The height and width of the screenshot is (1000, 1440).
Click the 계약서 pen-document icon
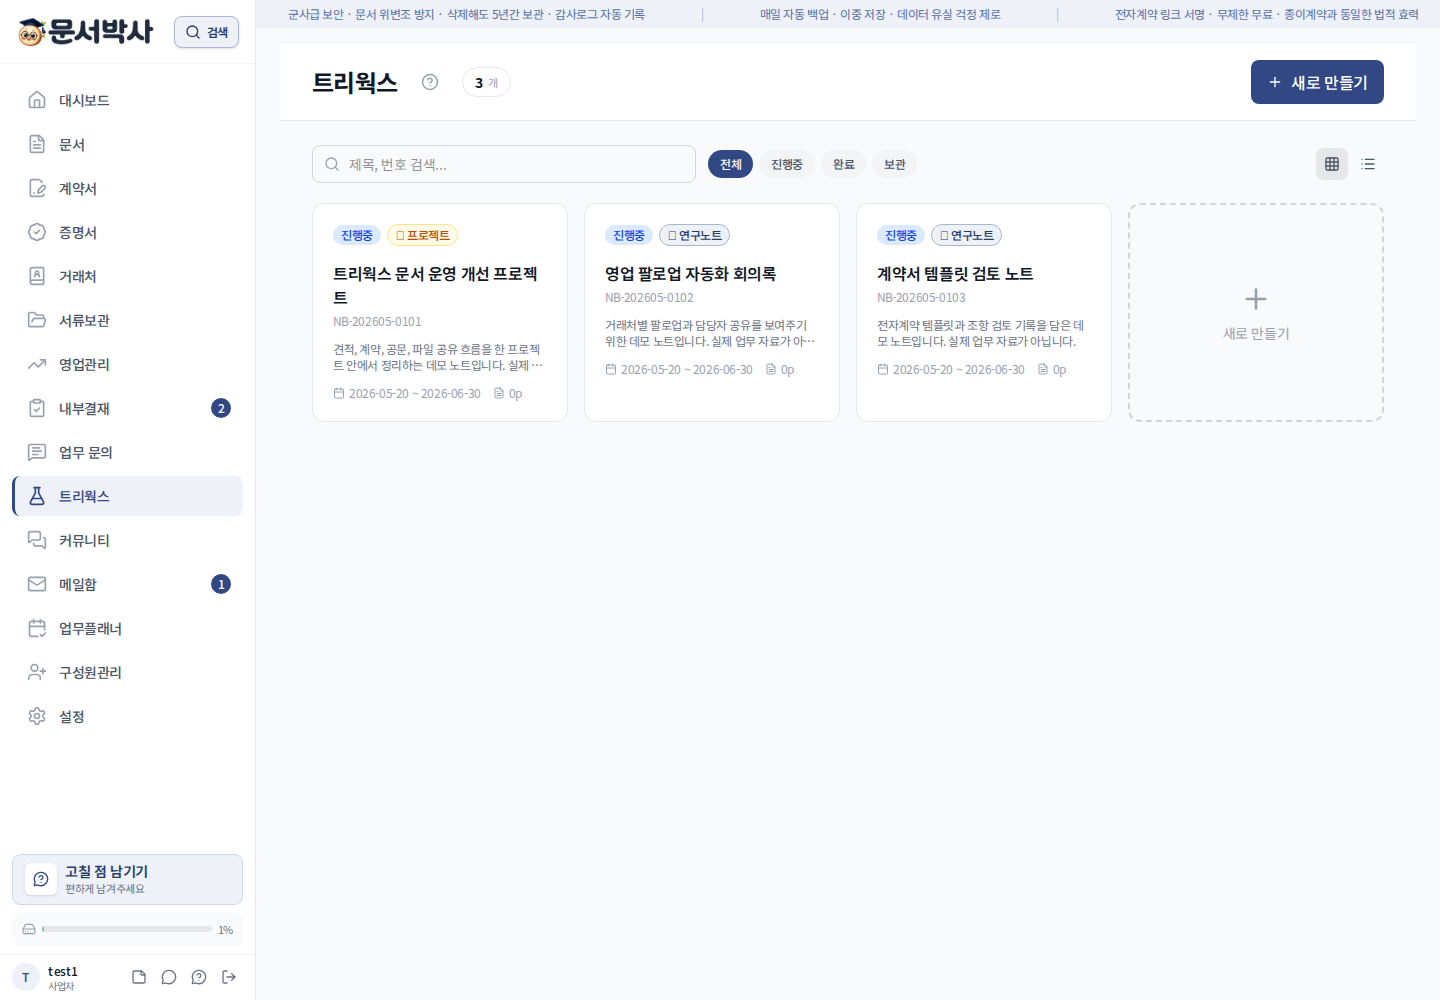37,188
